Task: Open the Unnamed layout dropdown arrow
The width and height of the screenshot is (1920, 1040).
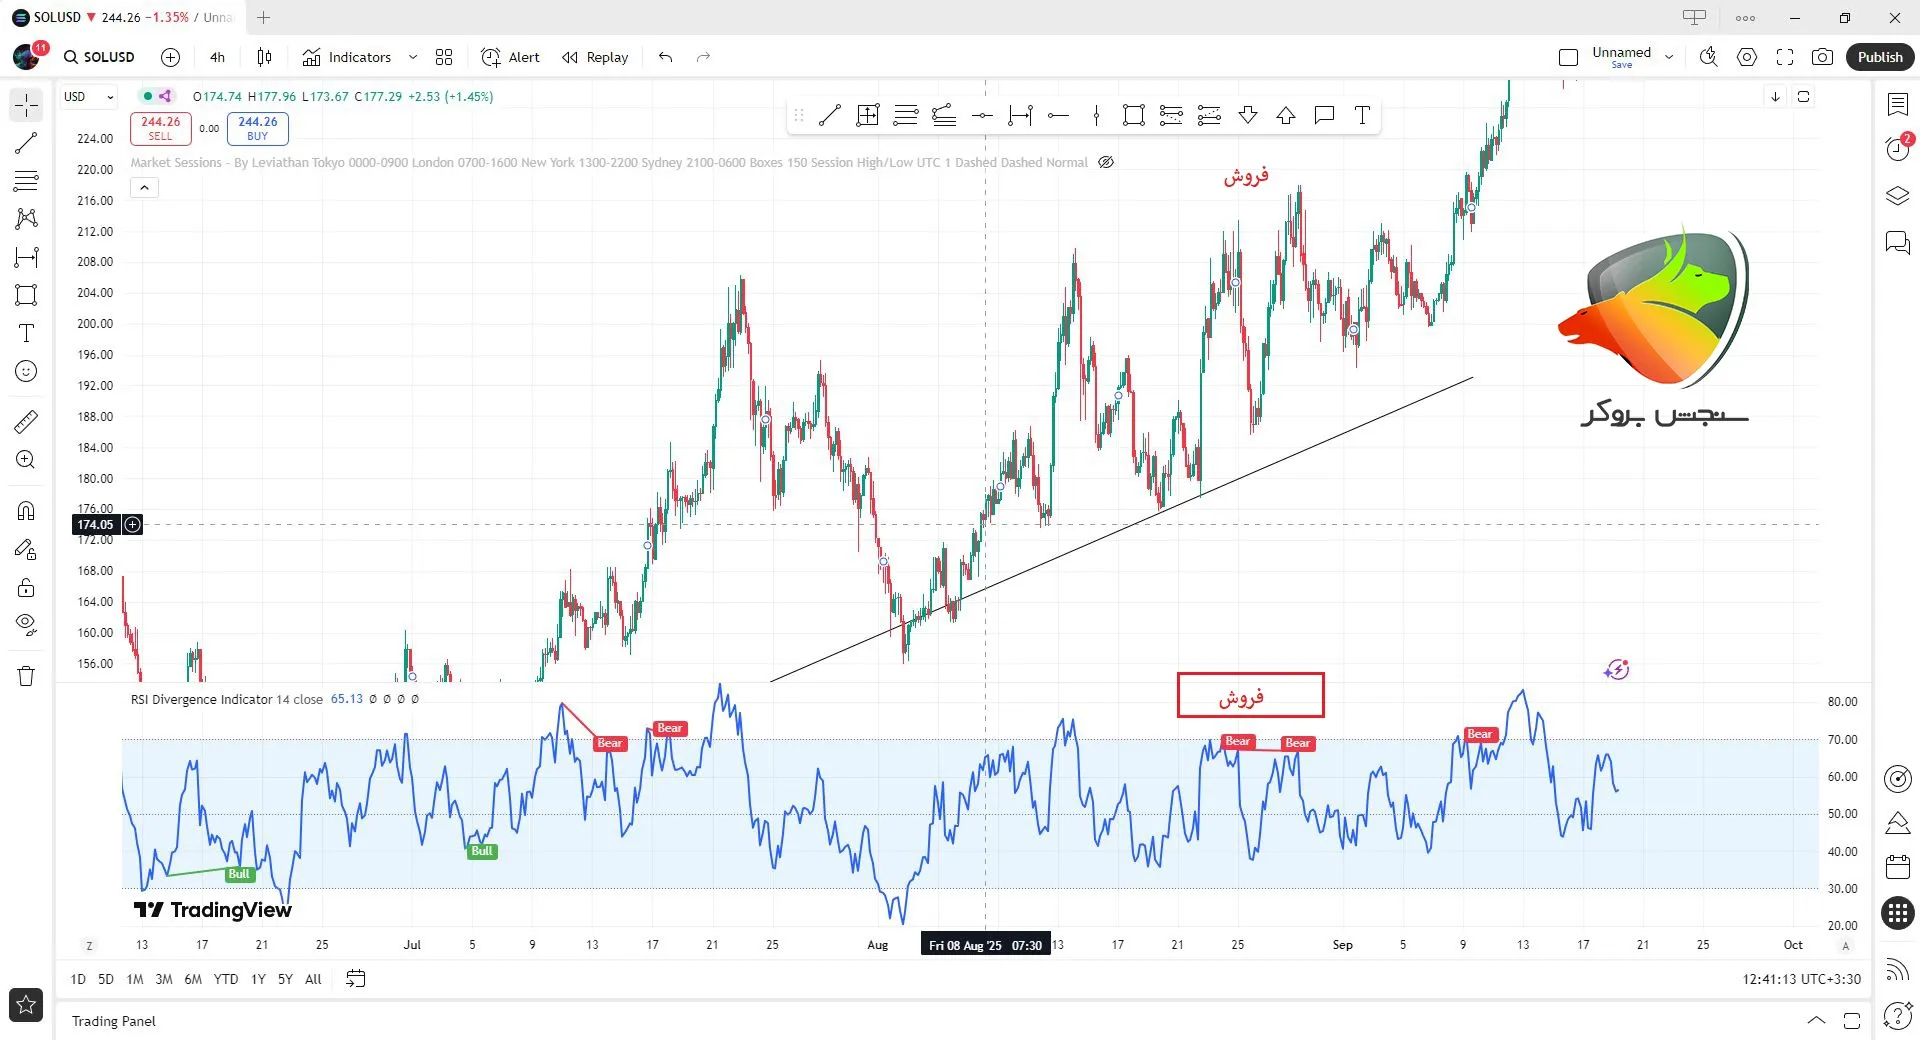Action: 1669,57
